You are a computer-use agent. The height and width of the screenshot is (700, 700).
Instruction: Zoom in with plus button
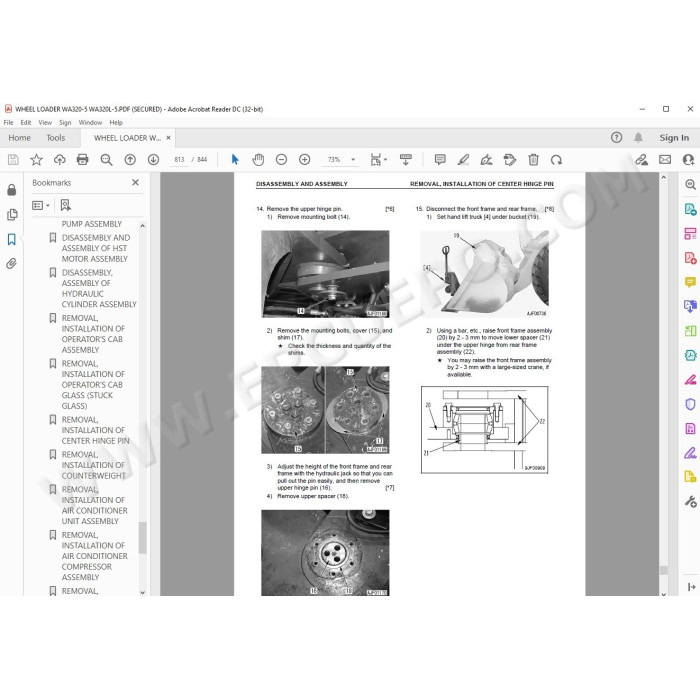[304, 159]
